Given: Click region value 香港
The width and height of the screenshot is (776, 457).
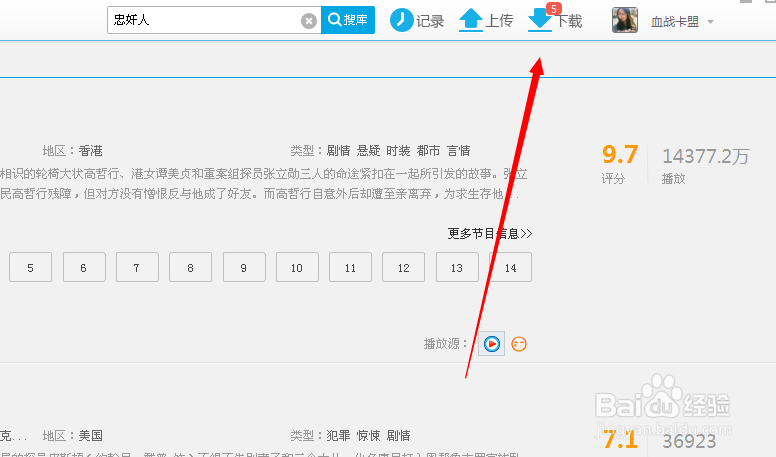Looking at the screenshot, I should point(91,151).
